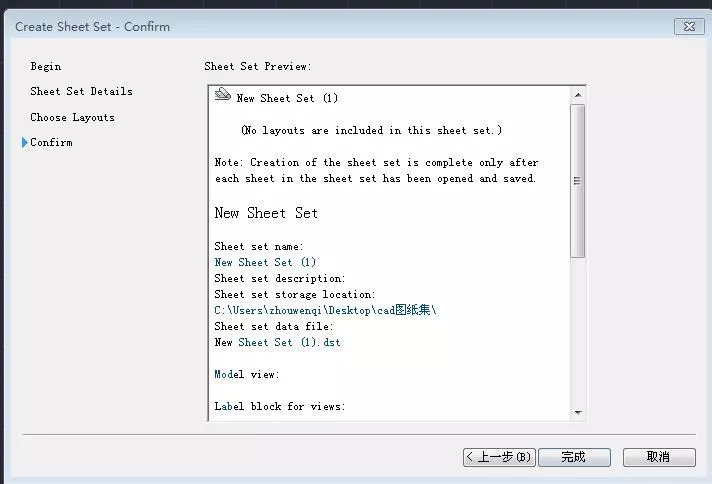Go to the Begin step

coord(45,67)
